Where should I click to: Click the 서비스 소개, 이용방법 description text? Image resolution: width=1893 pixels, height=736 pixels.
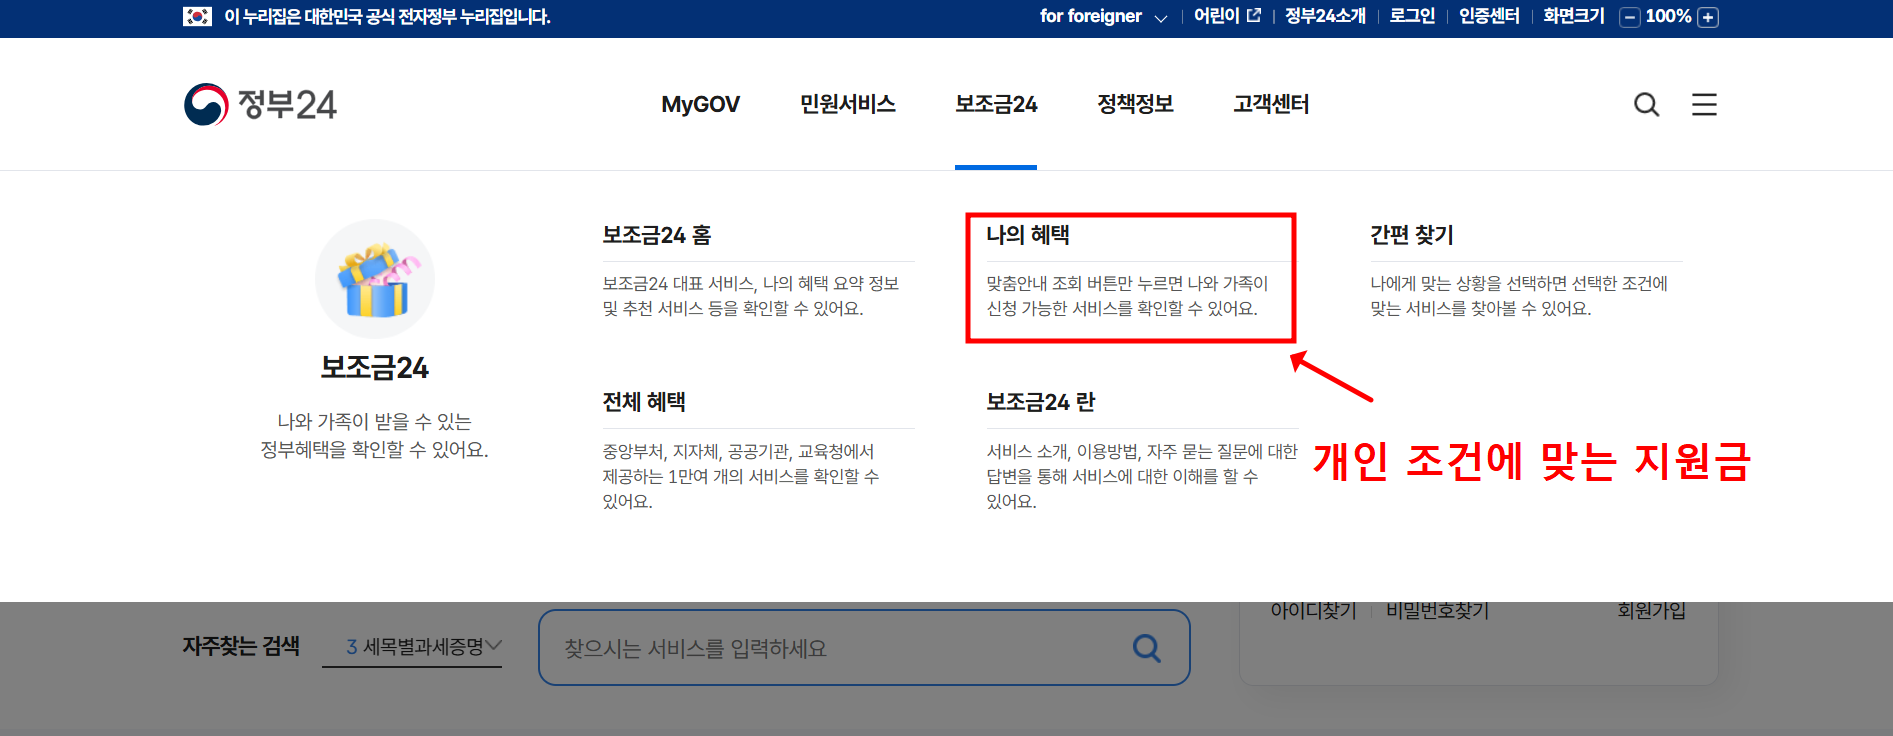coord(1142,476)
